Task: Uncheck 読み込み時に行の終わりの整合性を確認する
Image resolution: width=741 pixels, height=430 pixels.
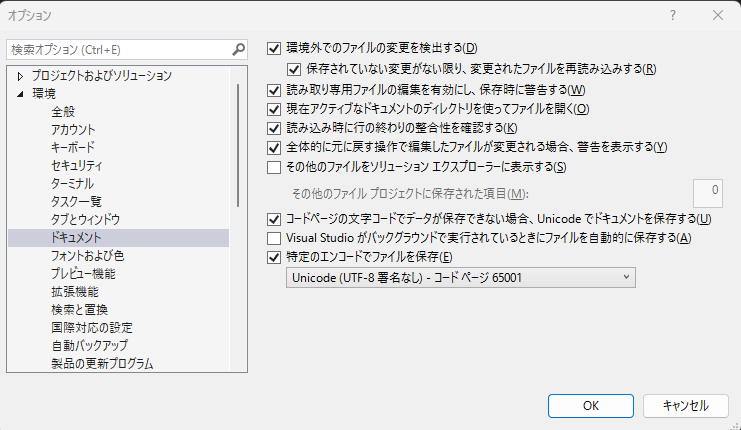Action: (275, 128)
